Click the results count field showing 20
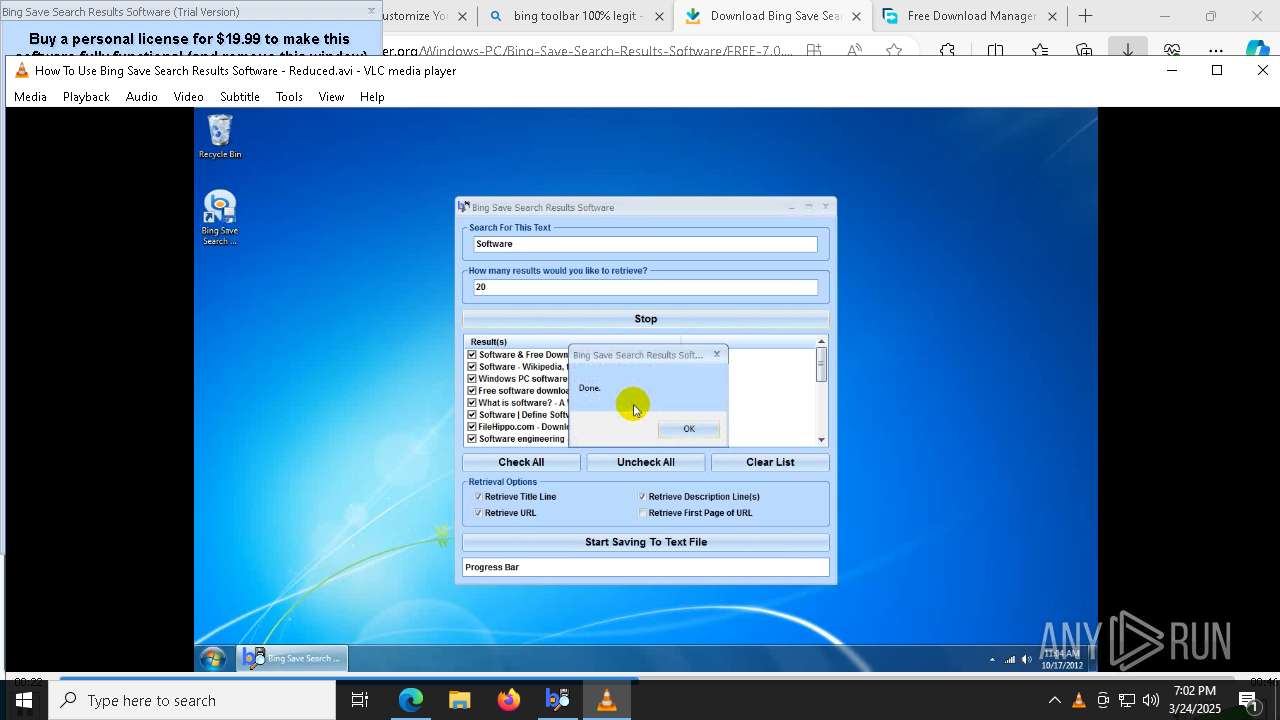This screenshot has height=720, width=1280. point(645,287)
